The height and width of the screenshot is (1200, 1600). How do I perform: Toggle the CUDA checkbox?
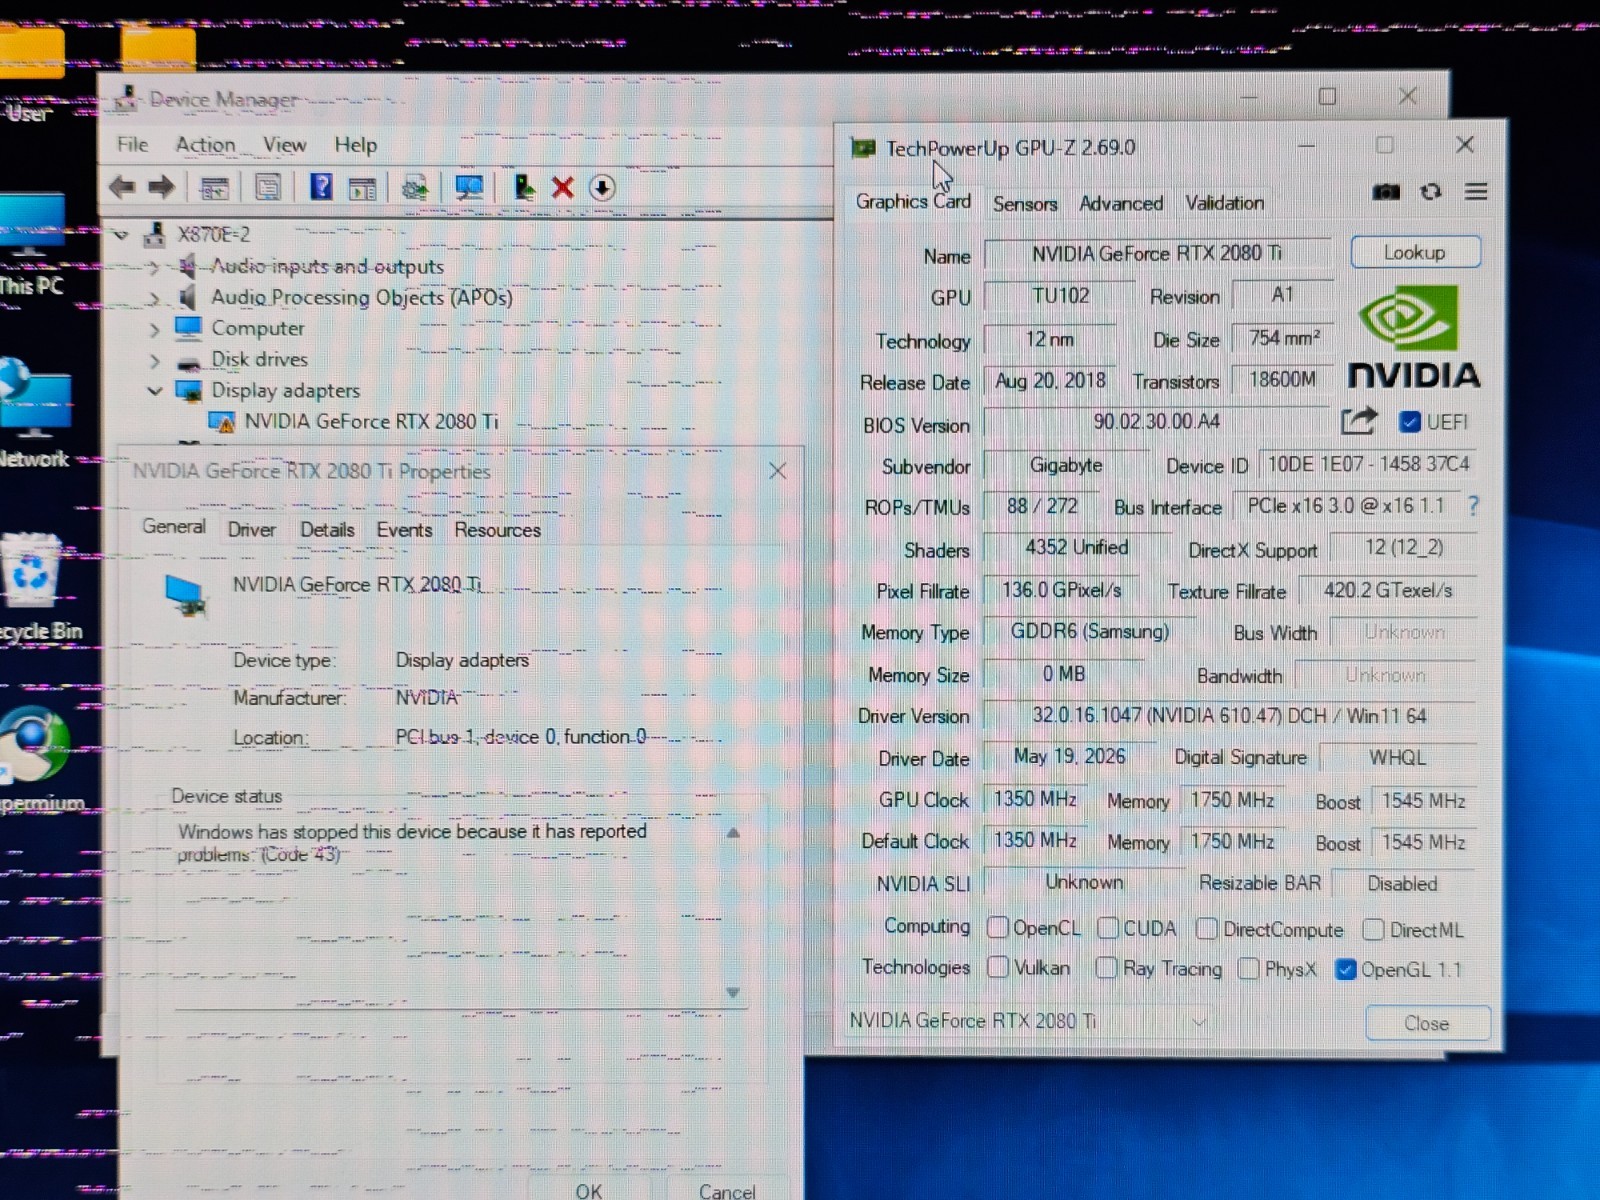[x=1108, y=928]
